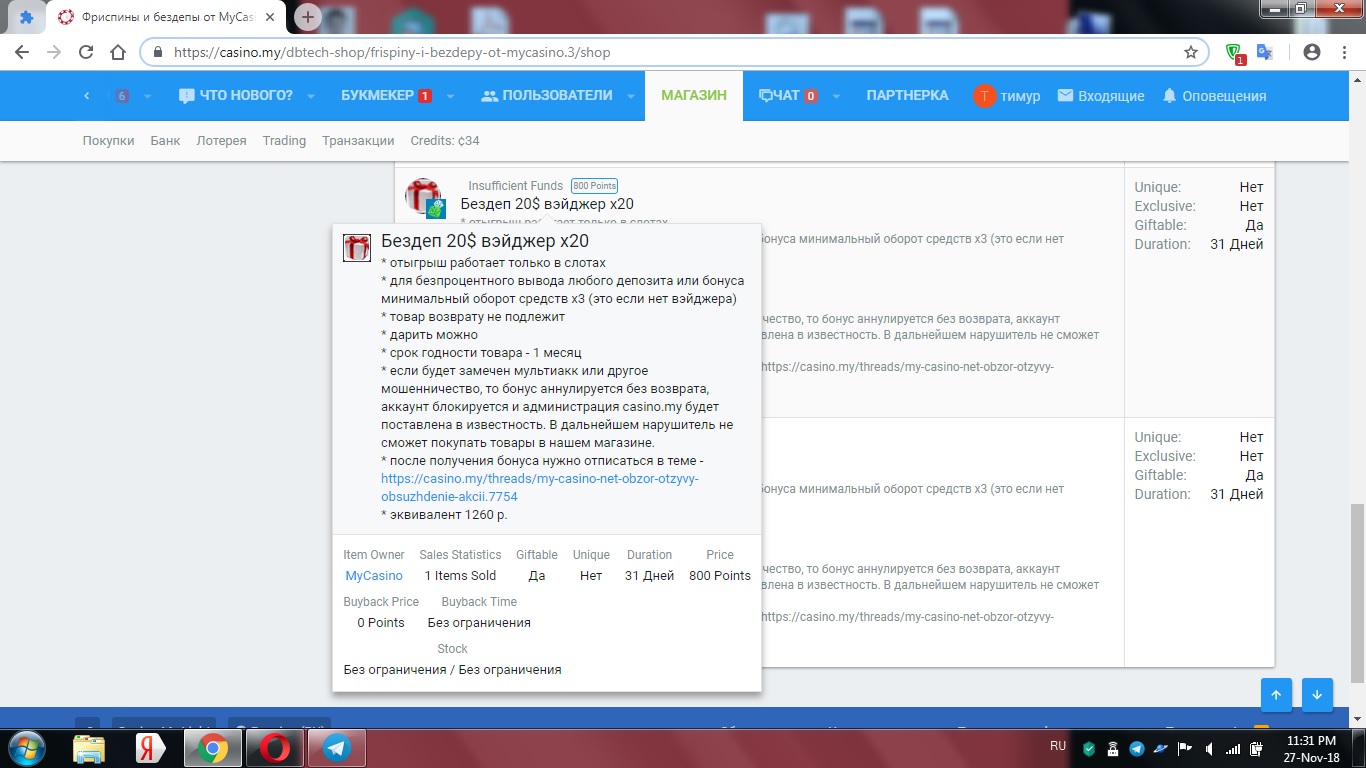Open Windows Start button

click(26, 748)
